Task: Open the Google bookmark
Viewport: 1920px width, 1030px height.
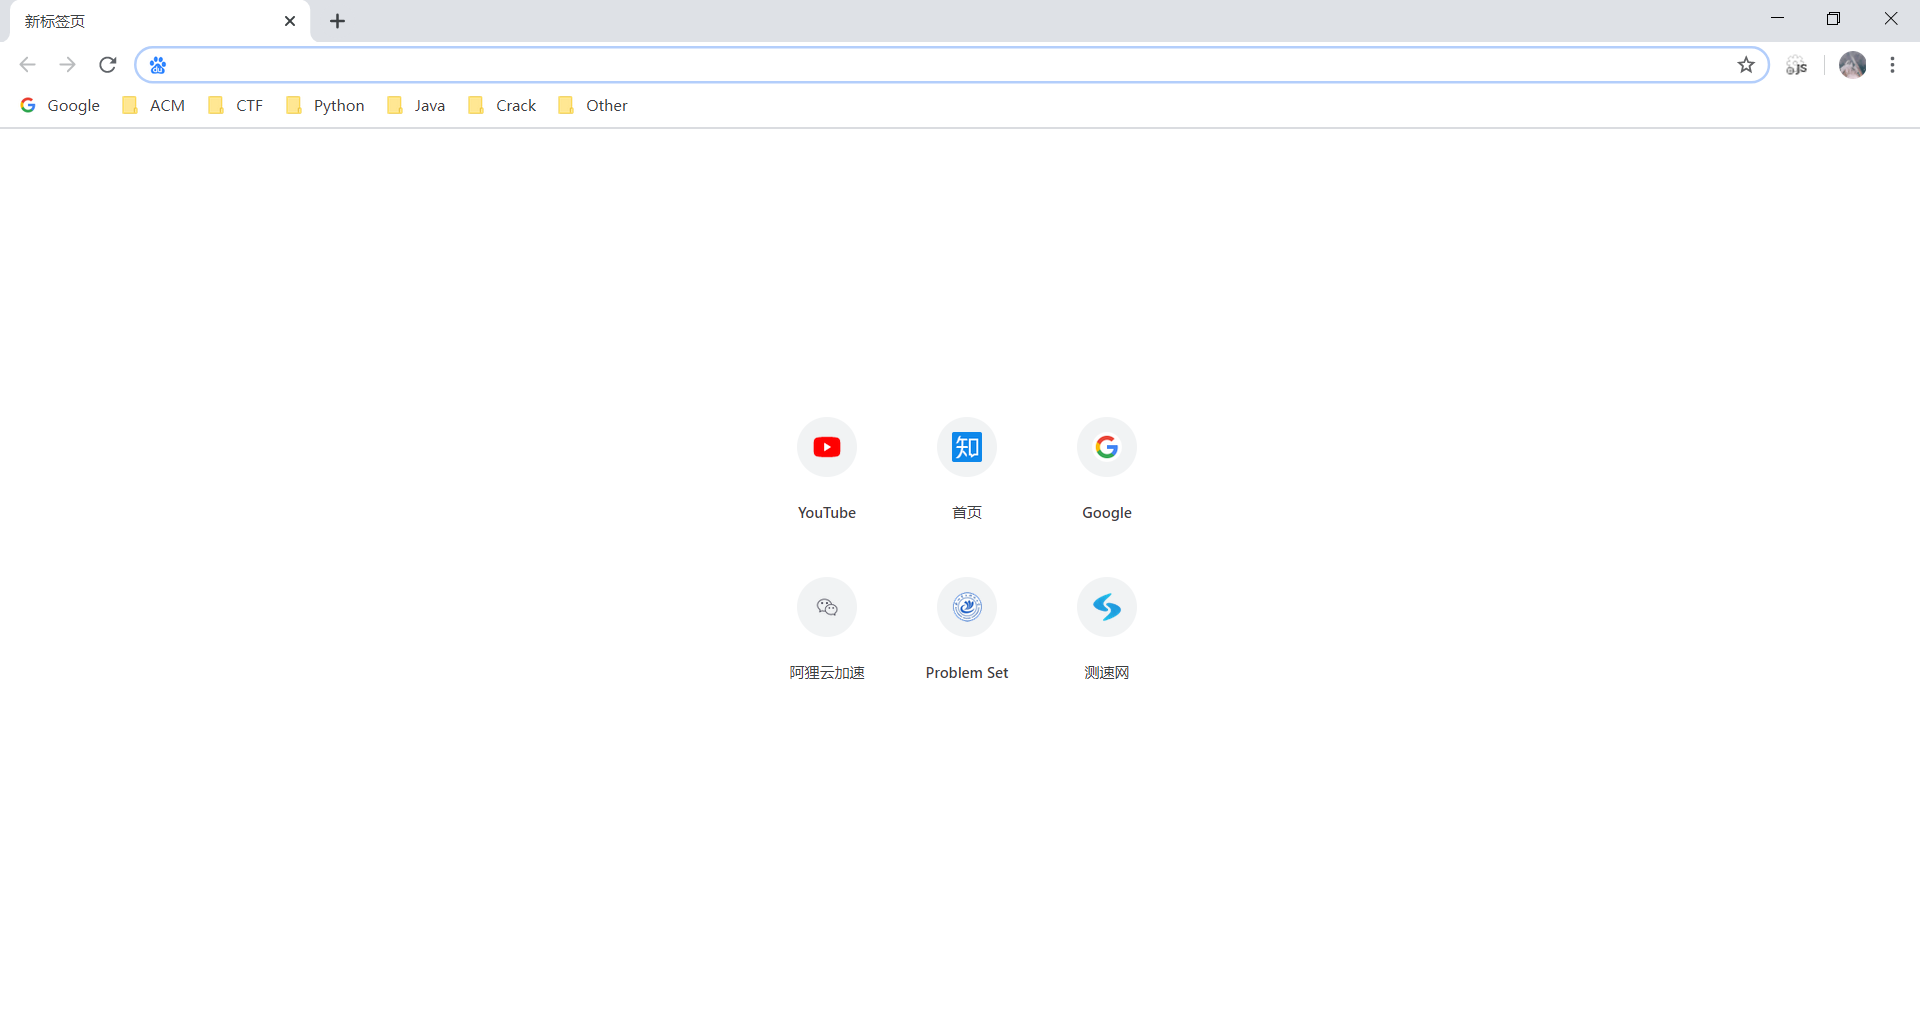Action: [x=60, y=105]
